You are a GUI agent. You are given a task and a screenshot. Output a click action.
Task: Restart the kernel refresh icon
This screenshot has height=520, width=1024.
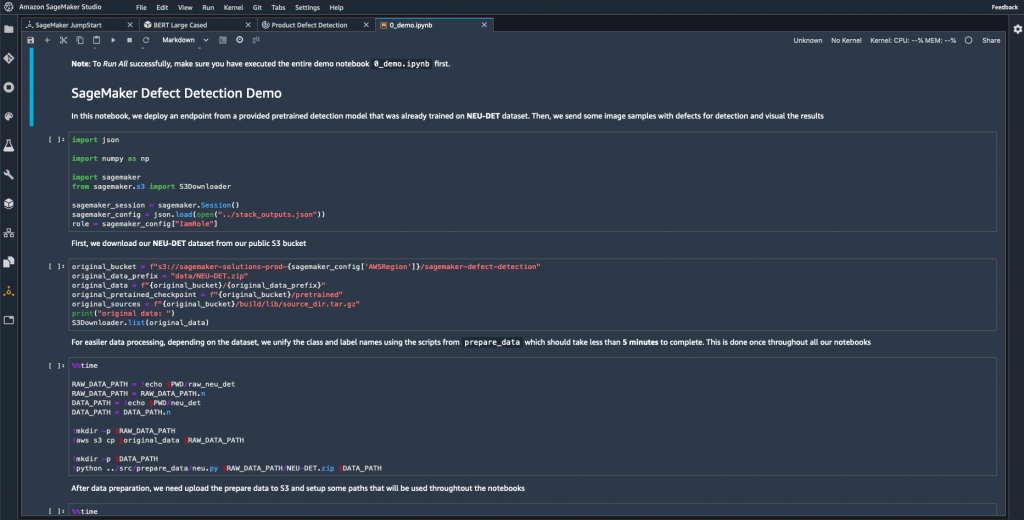point(146,40)
